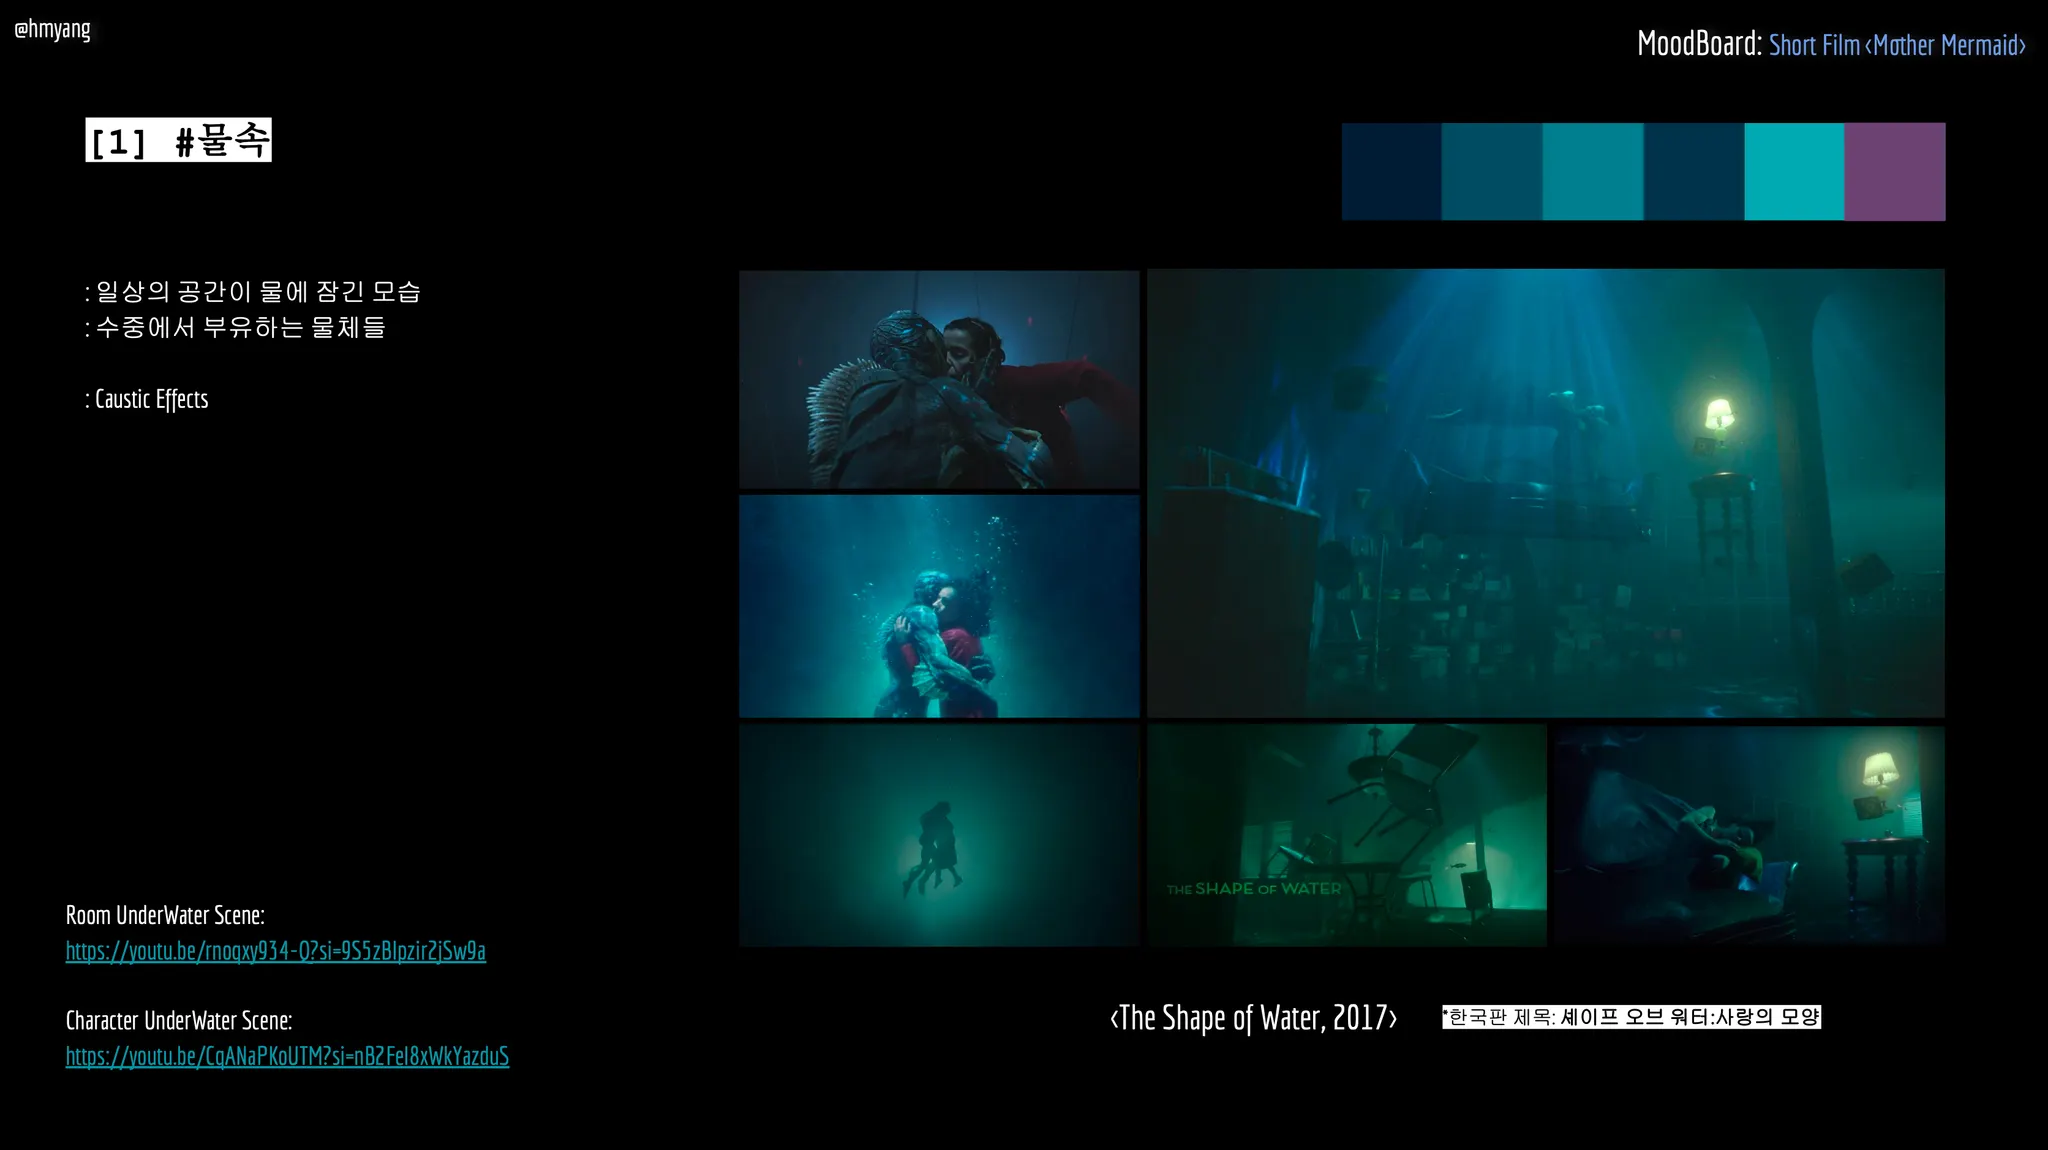Open the Room UnderWater Scene YouTube link
This screenshot has height=1150, width=2048.
[275, 951]
